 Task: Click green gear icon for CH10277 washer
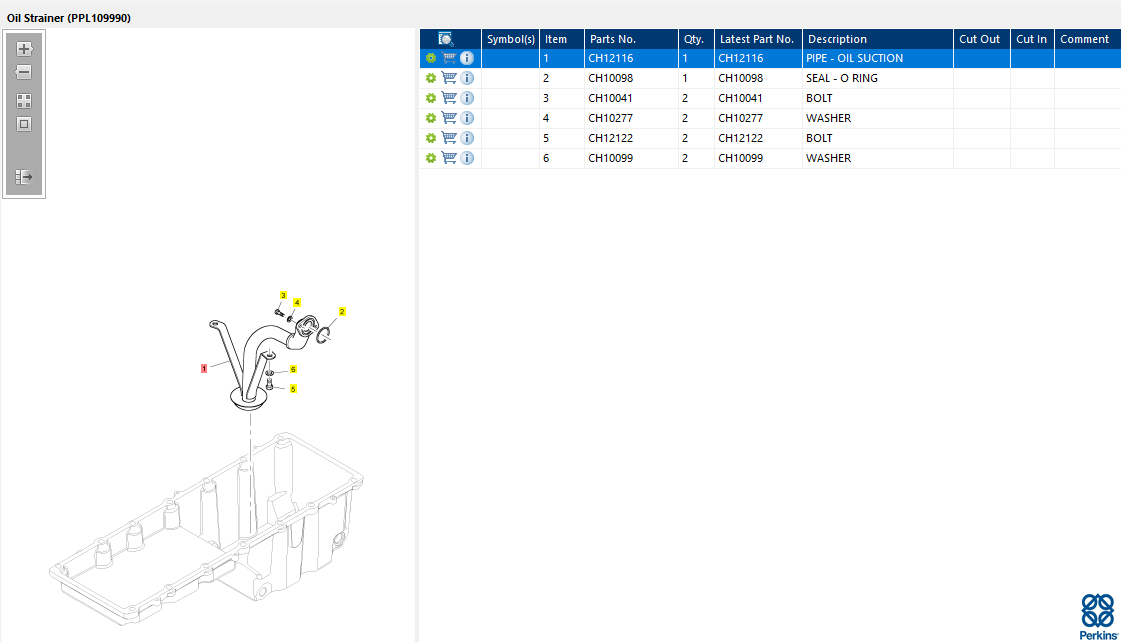click(431, 118)
